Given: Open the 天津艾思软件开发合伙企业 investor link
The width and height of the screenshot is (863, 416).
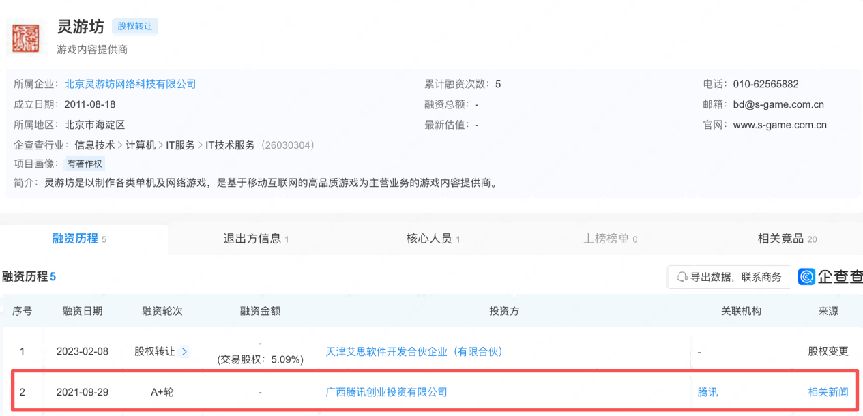Looking at the screenshot, I should point(413,351).
